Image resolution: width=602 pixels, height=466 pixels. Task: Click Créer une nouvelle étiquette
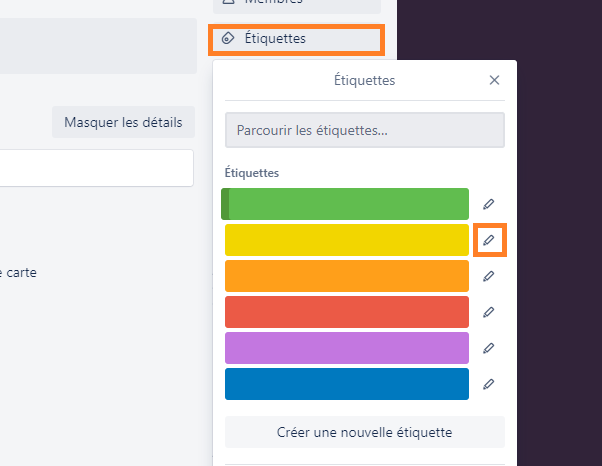coord(365,432)
